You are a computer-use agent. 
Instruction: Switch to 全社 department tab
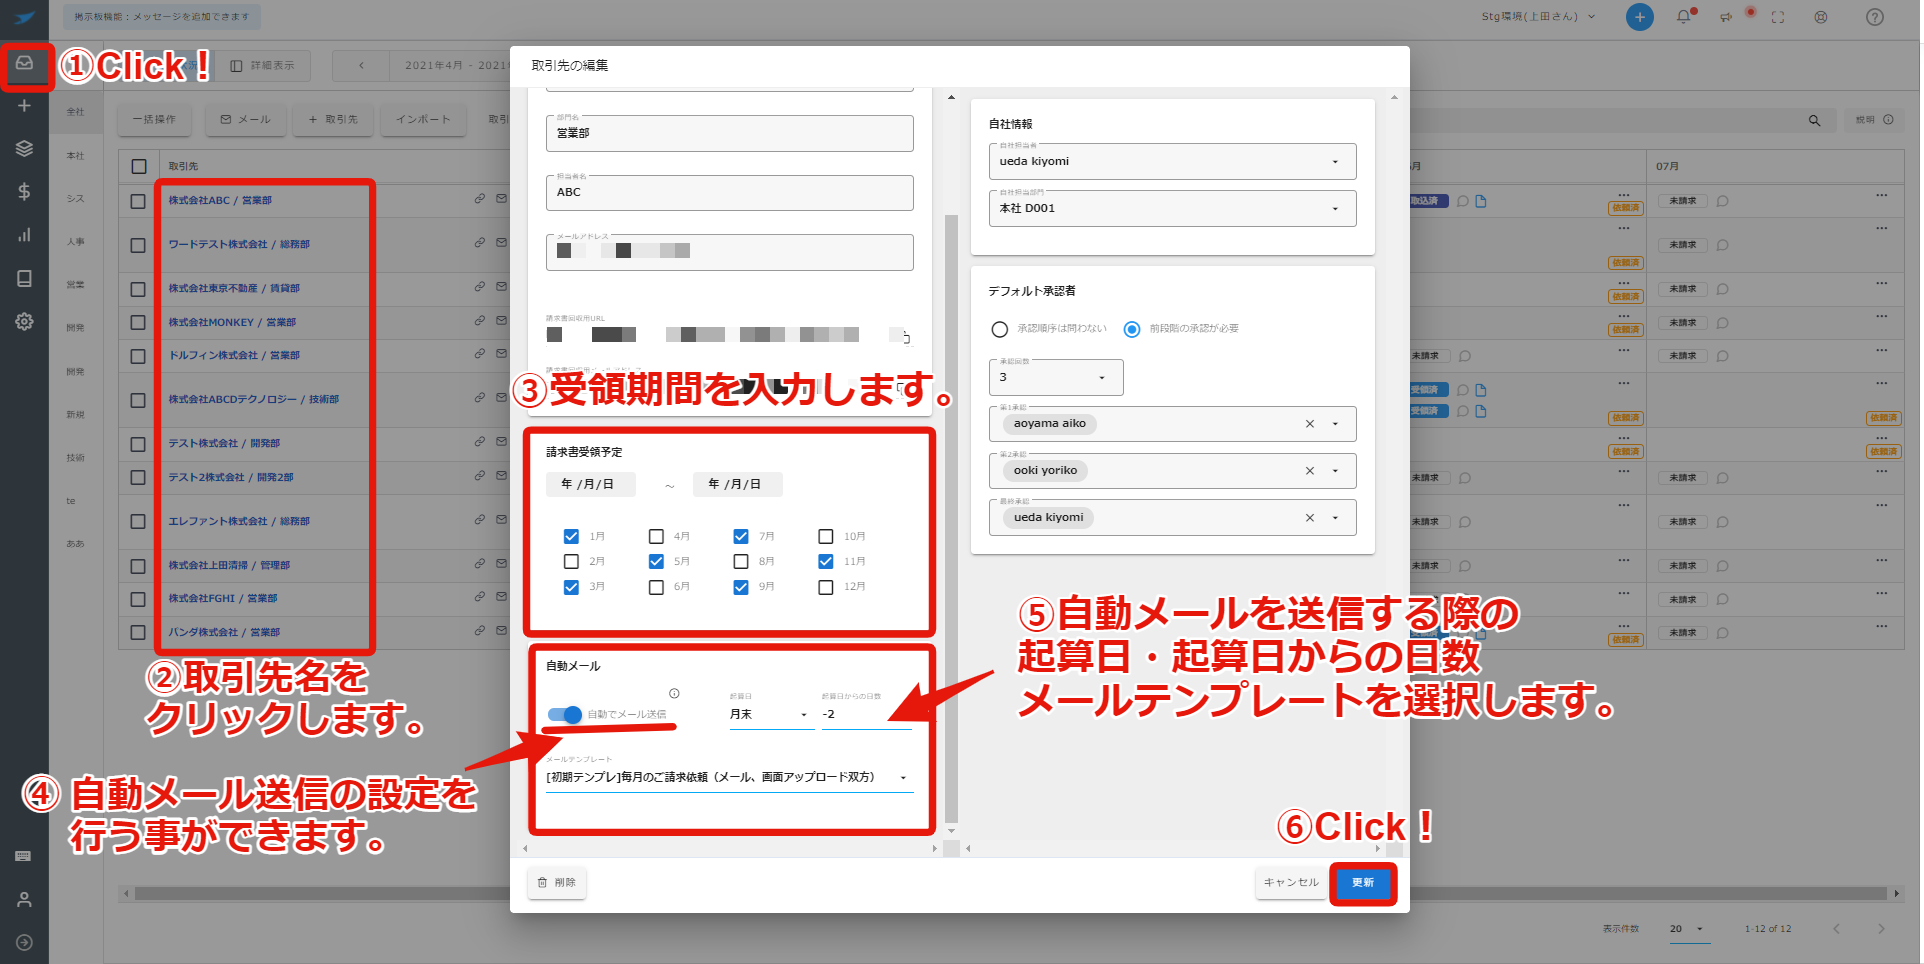pos(76,112)
